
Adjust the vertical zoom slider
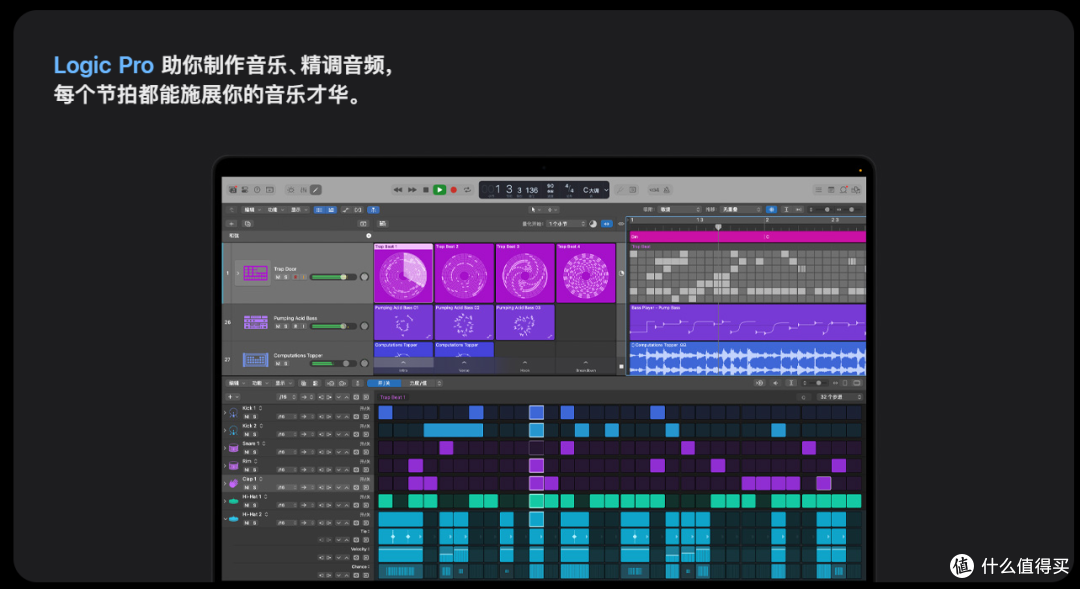point(825,209)
